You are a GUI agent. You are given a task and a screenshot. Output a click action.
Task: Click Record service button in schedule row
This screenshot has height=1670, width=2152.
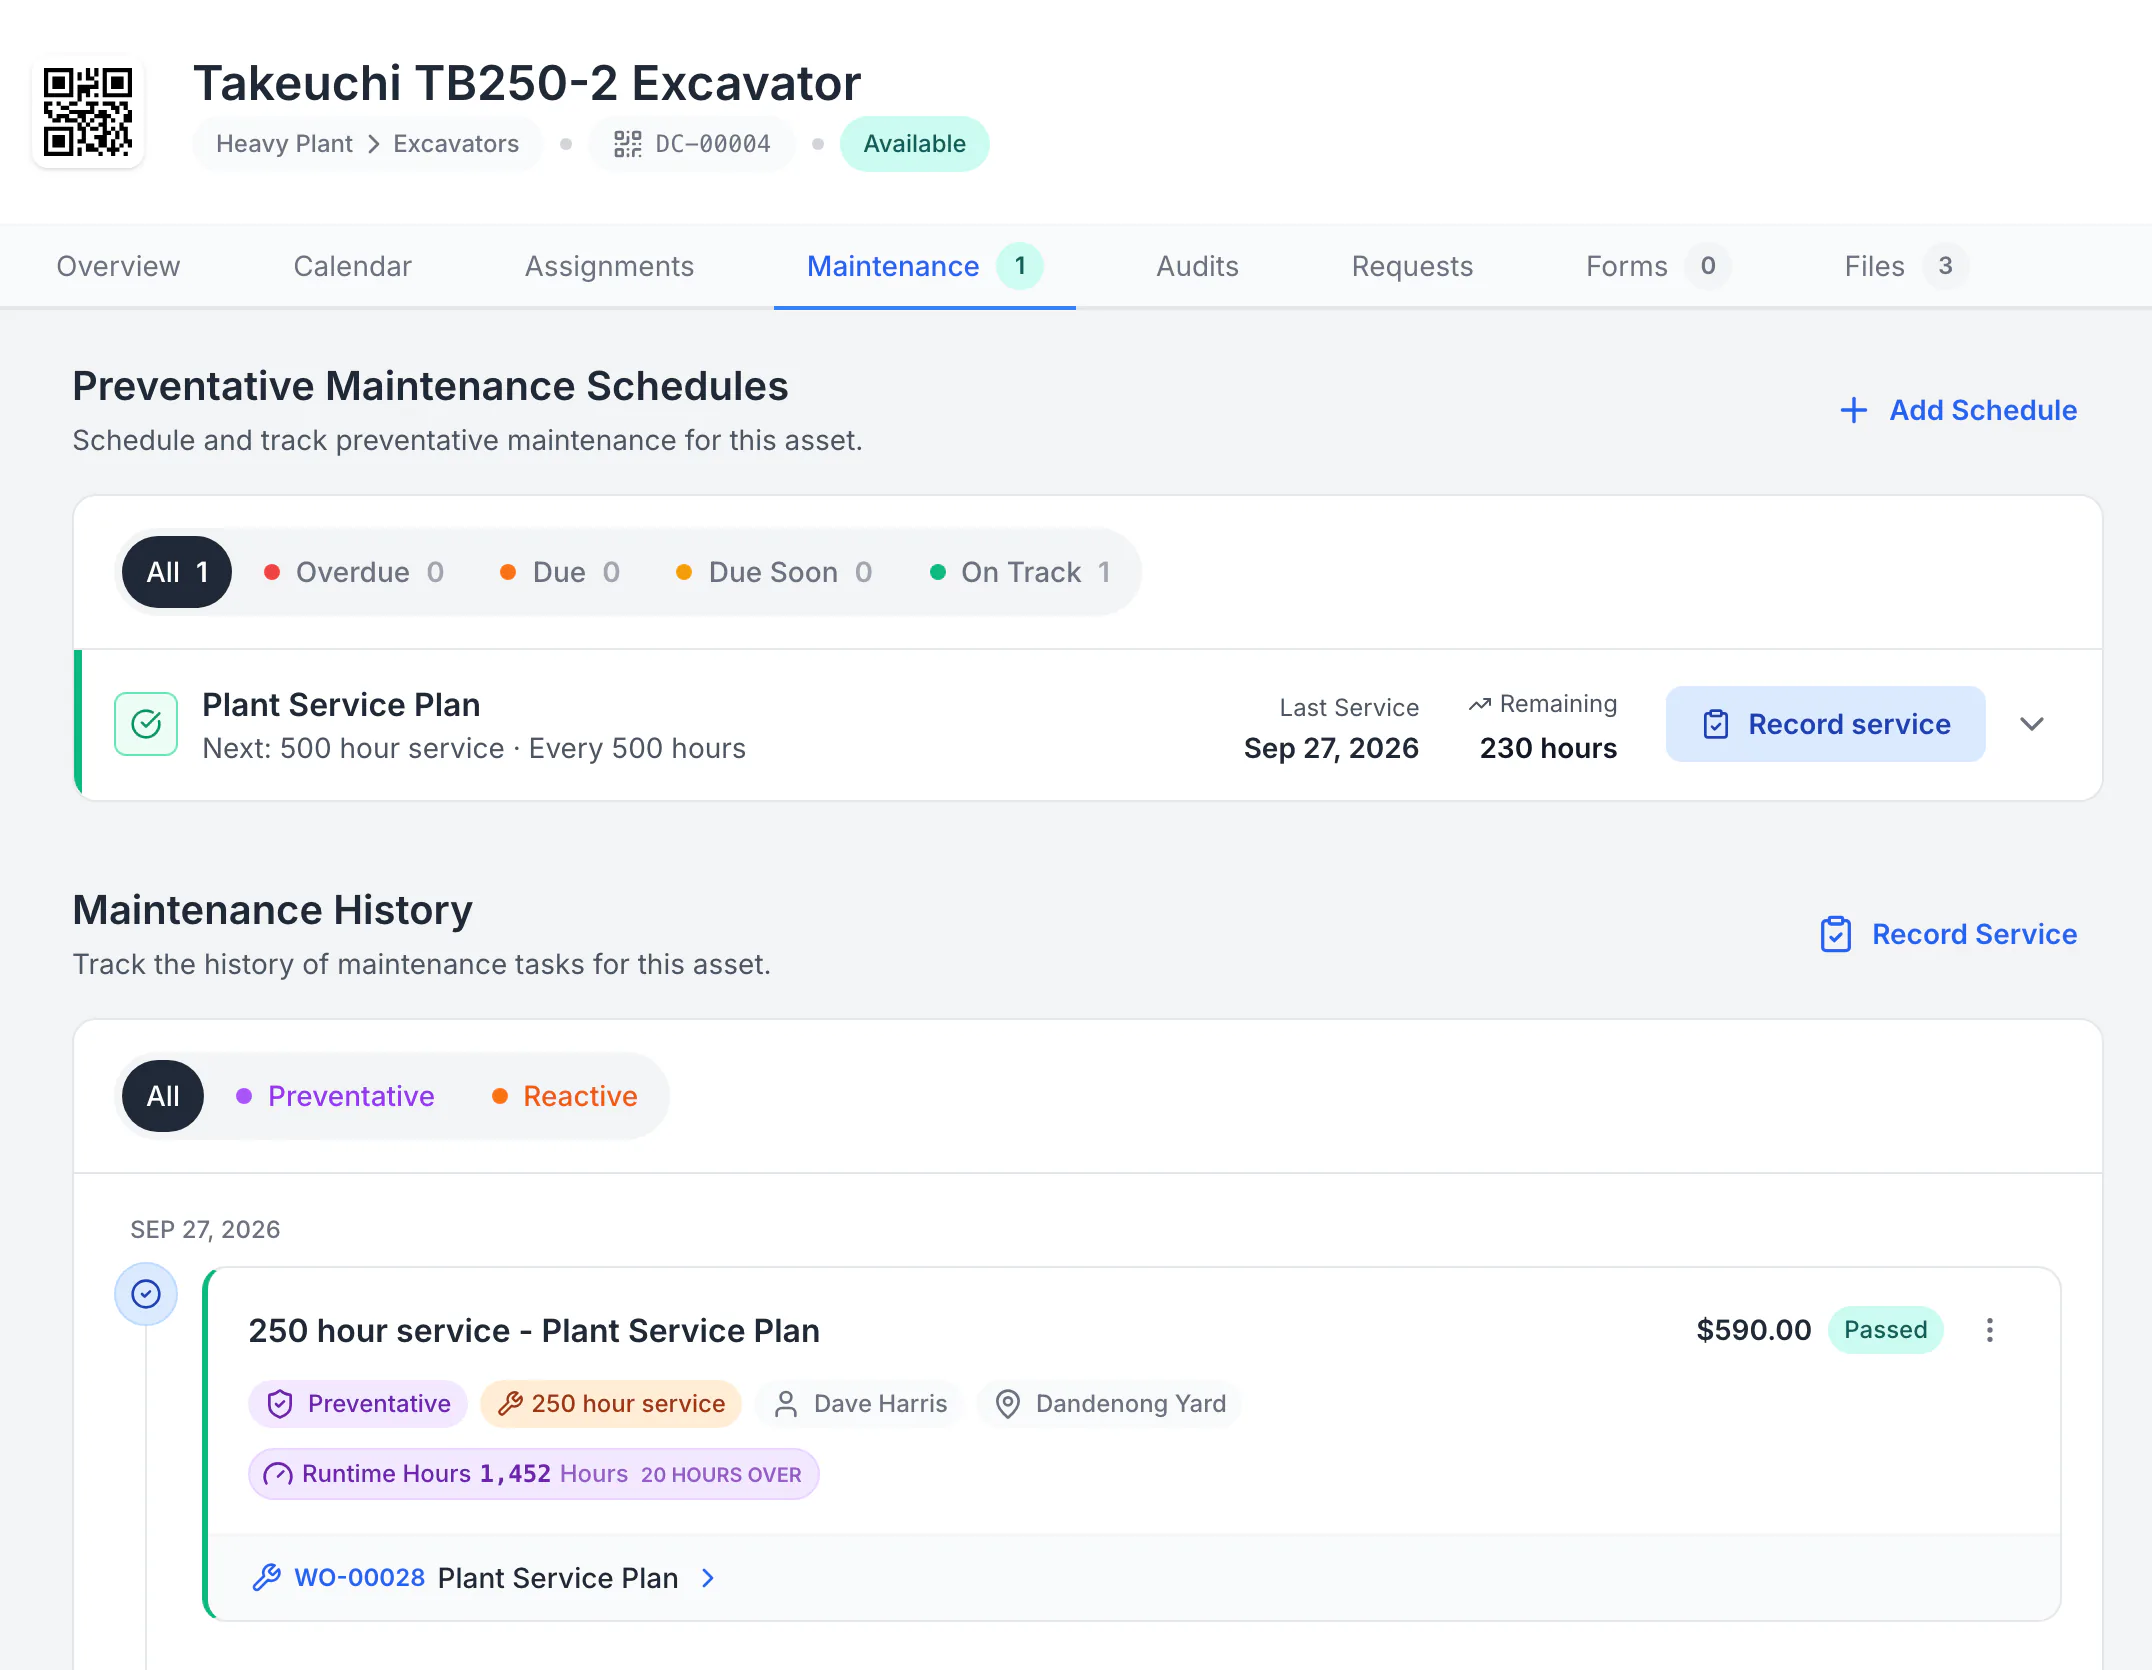coord(1825,724)
